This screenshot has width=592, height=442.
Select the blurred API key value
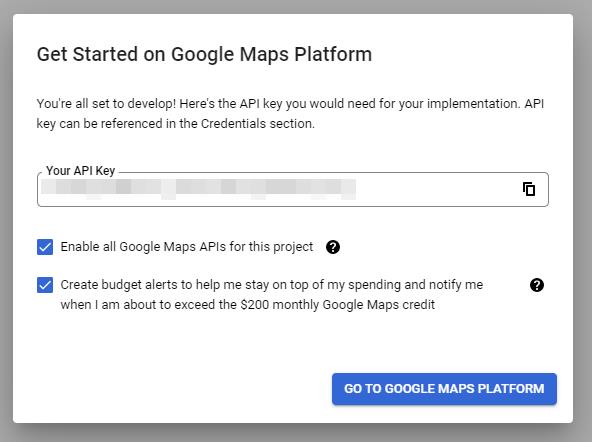[198, 189]
